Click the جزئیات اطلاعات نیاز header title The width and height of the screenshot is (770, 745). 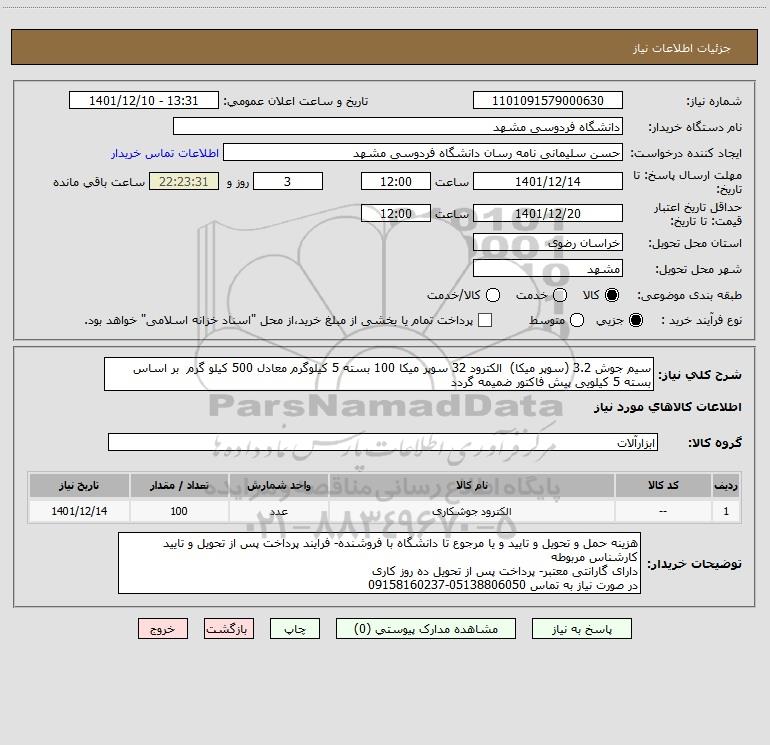(x=682, y=48)
